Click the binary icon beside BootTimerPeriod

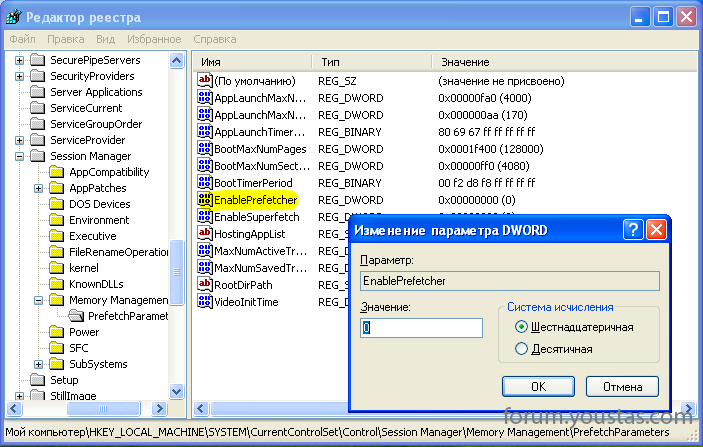coord(204,183)
